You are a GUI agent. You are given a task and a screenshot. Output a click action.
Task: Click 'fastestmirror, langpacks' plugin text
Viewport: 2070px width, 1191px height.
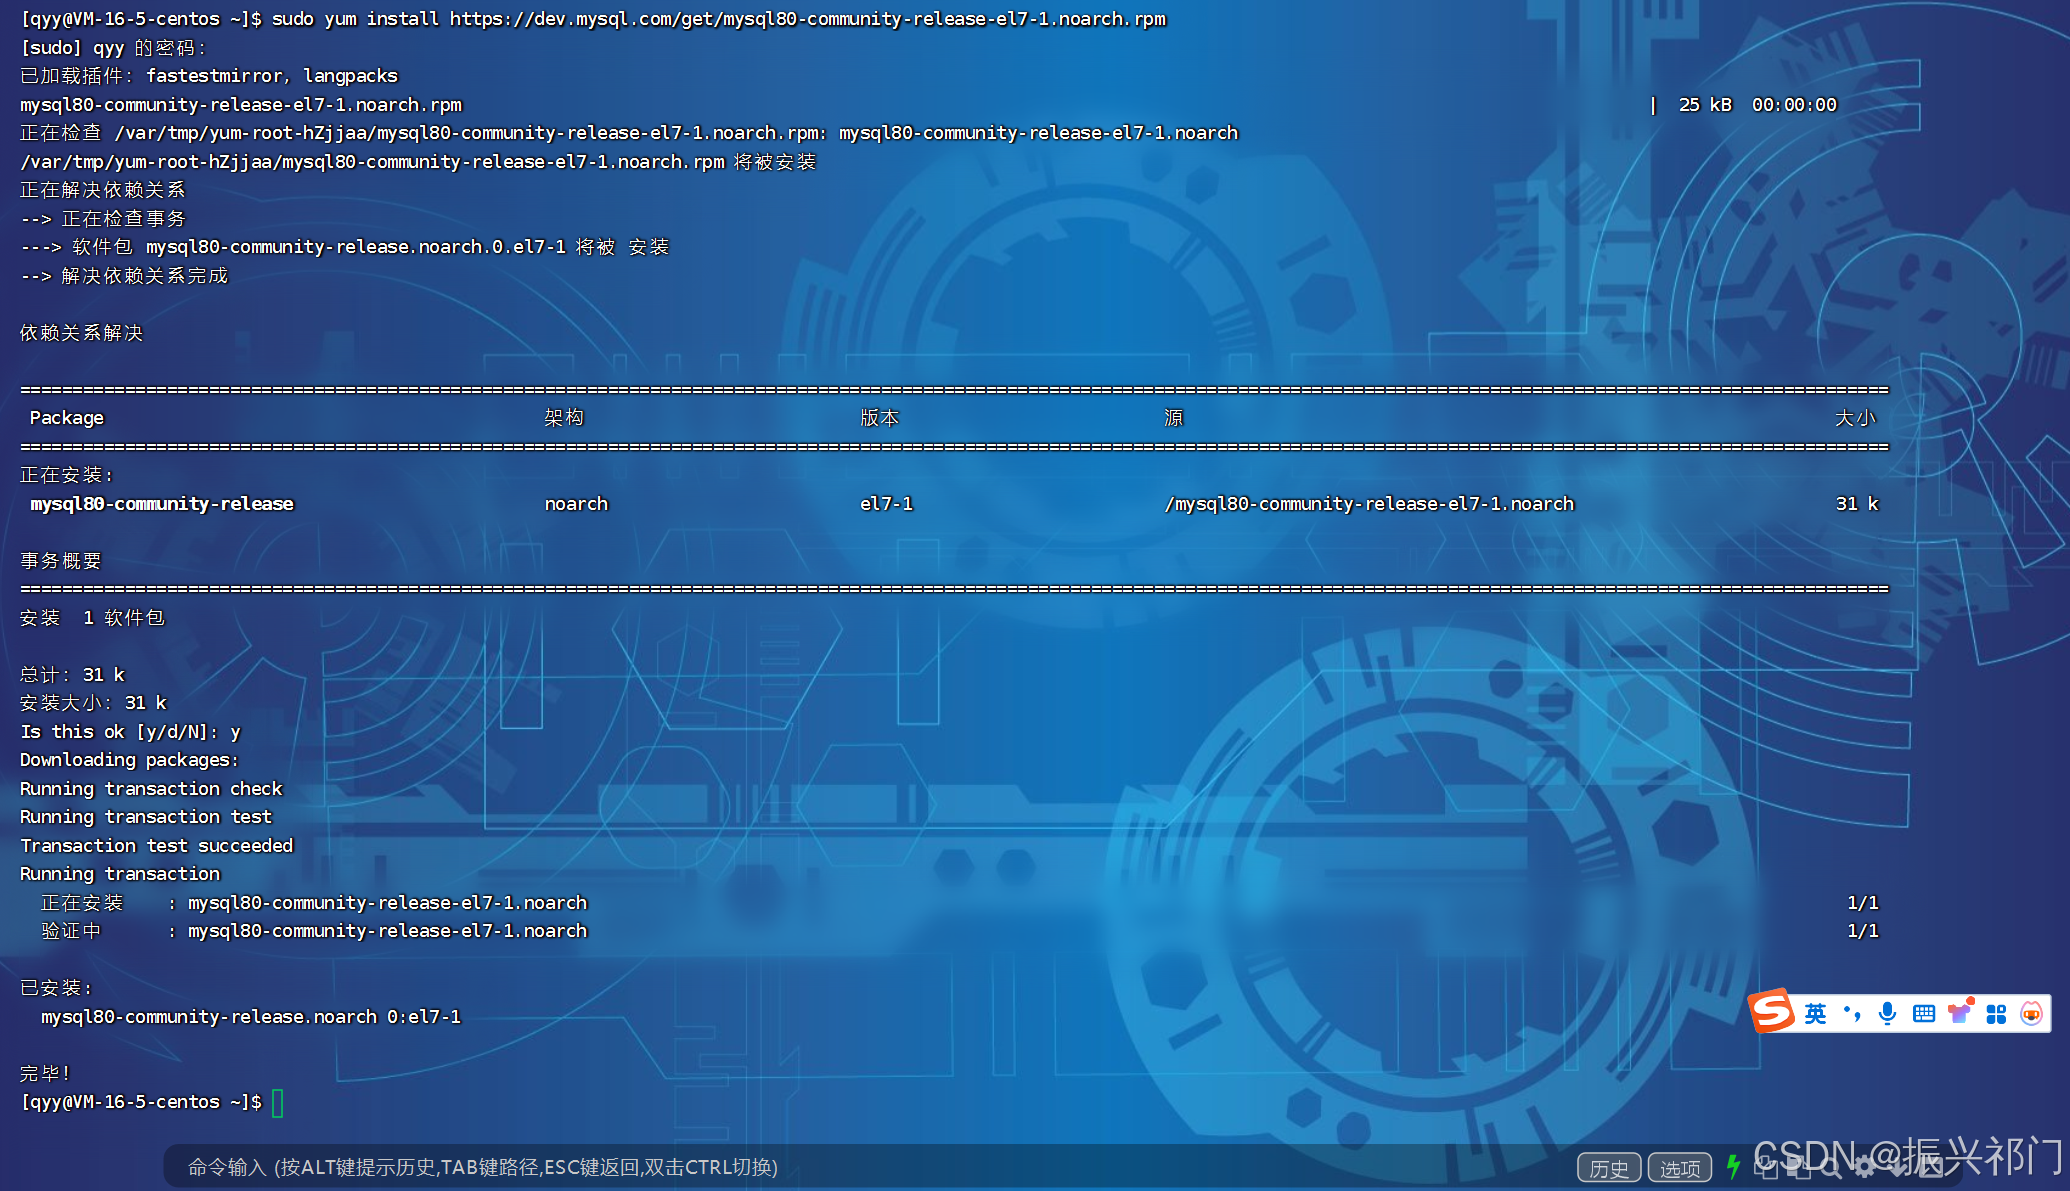pos(271,76)
